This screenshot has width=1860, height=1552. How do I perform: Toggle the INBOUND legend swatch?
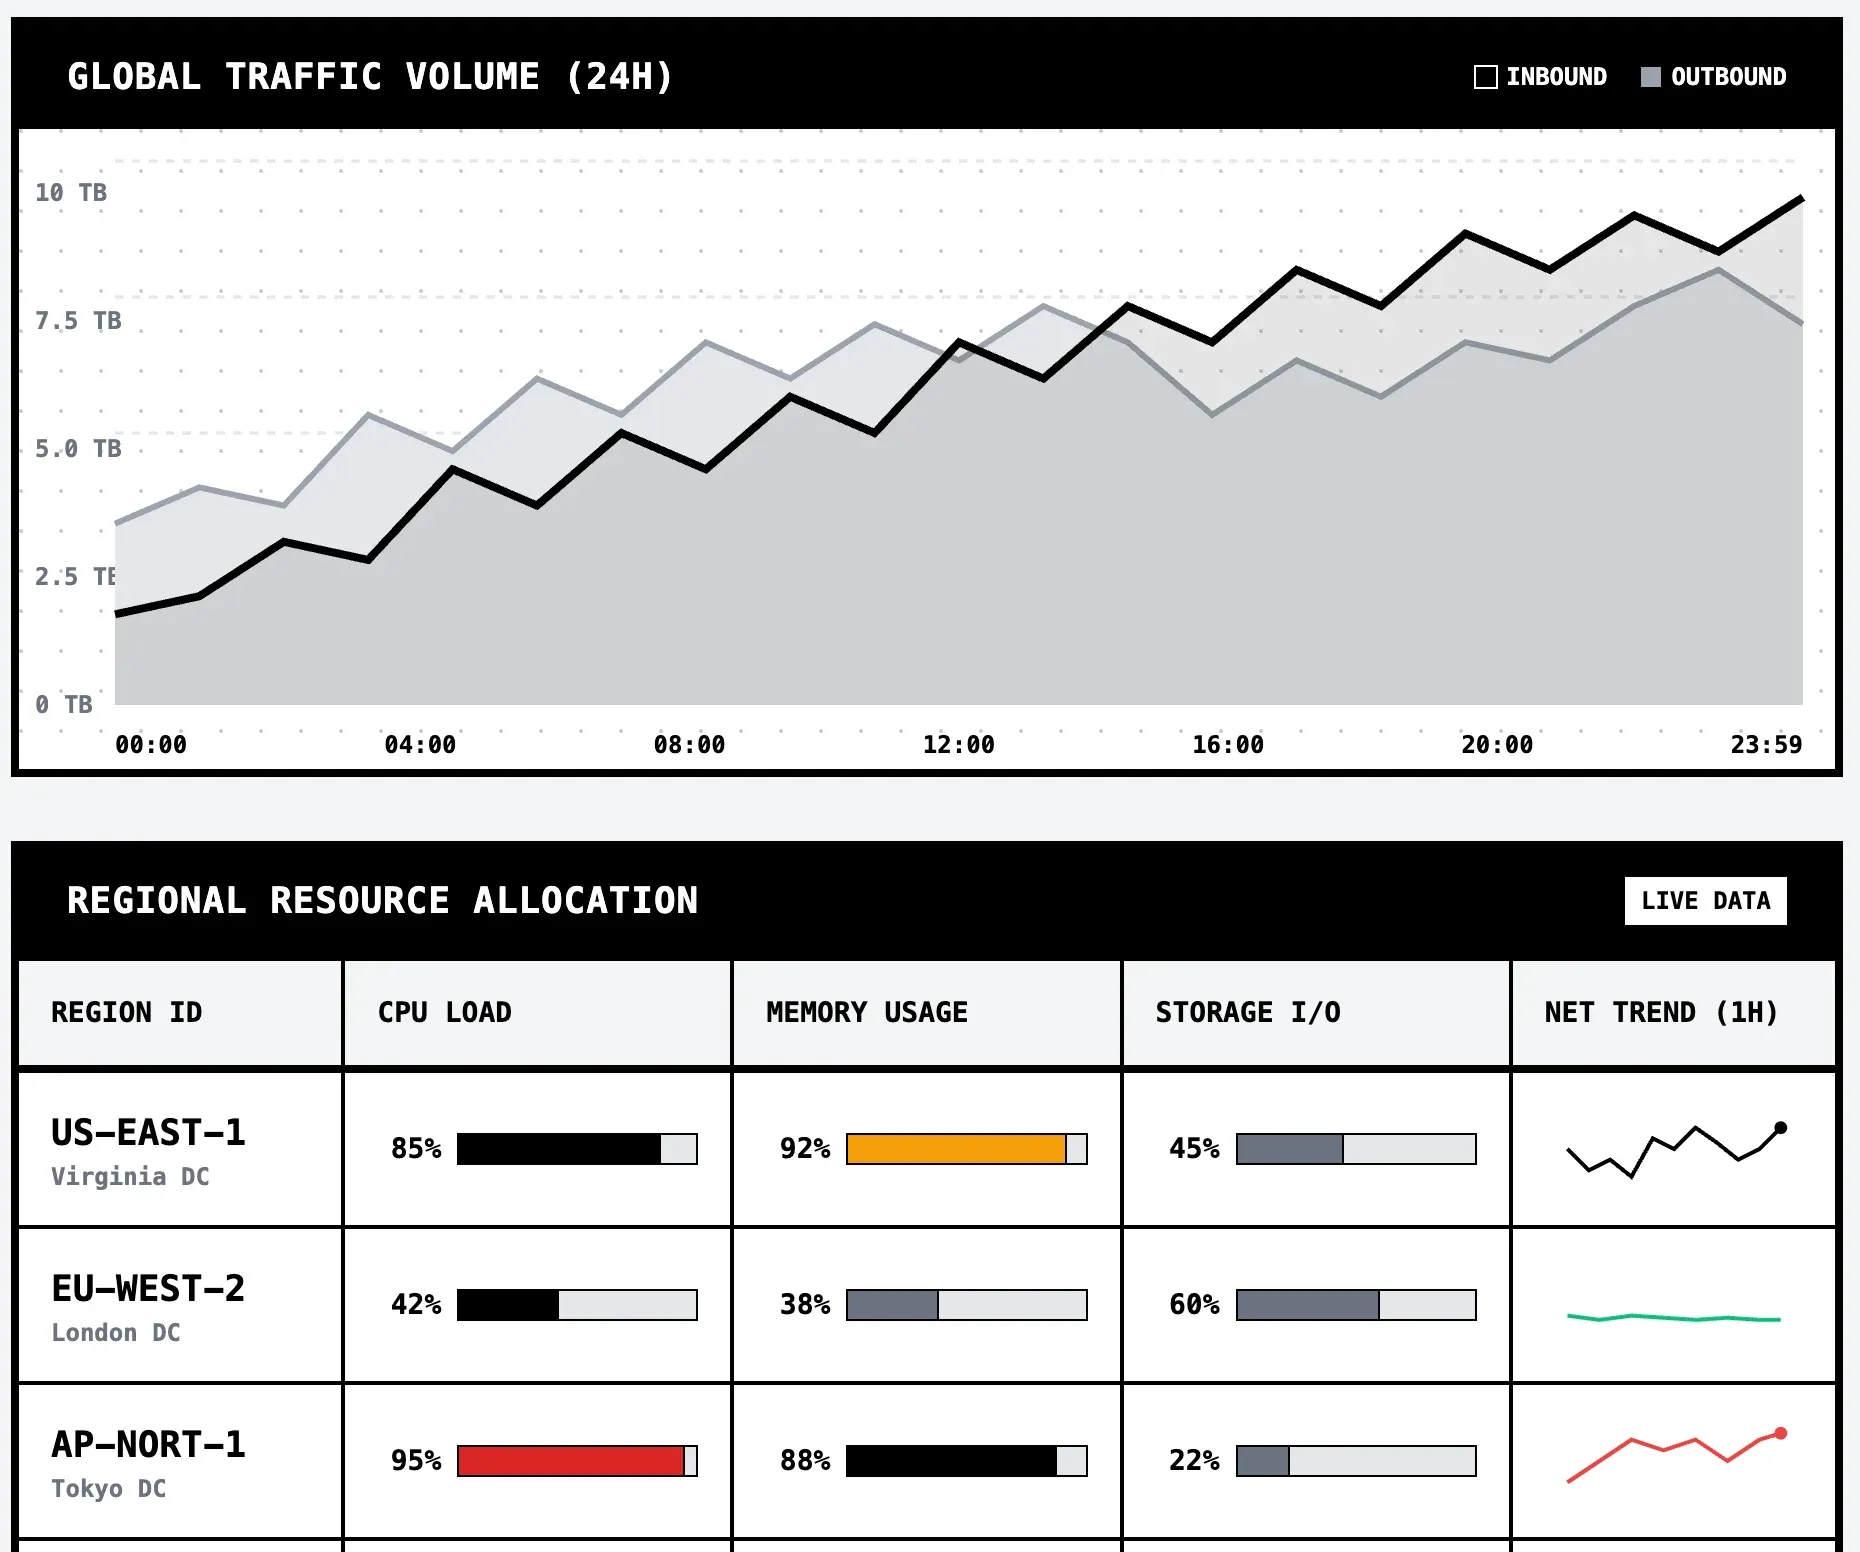point(1486,77)
